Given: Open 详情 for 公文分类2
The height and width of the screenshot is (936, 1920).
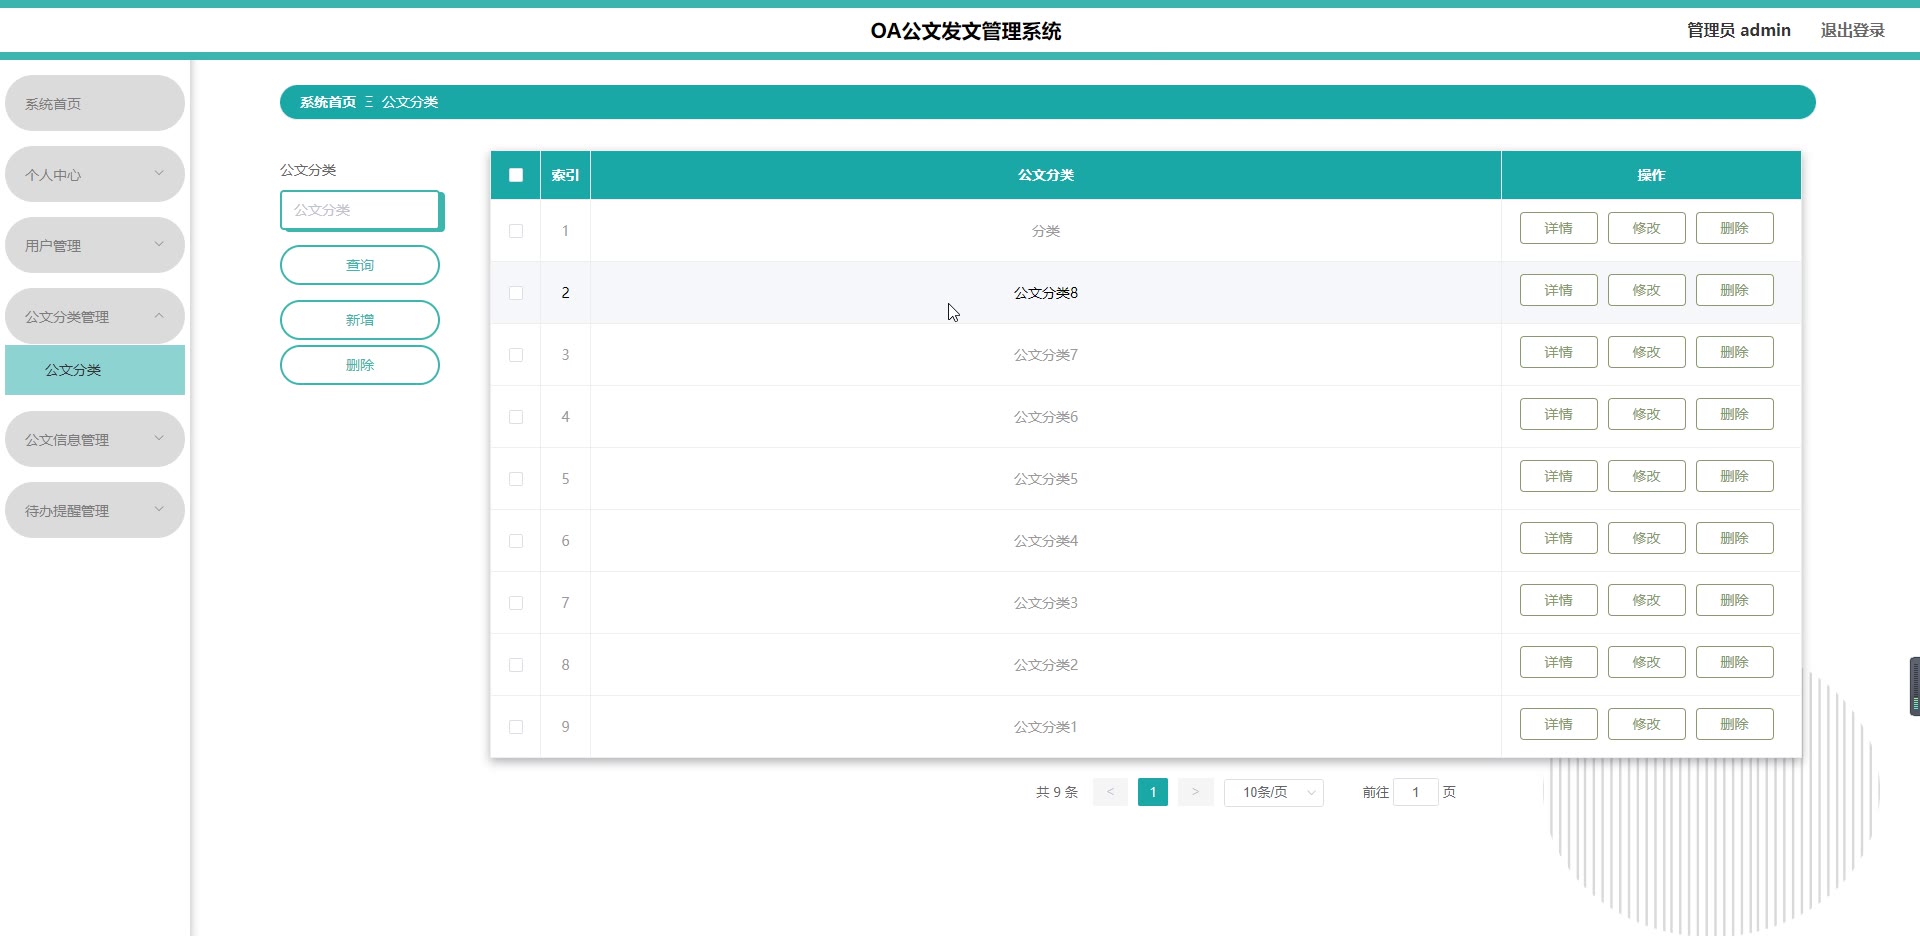Looking at the screenshot, I should (1559, 662).
